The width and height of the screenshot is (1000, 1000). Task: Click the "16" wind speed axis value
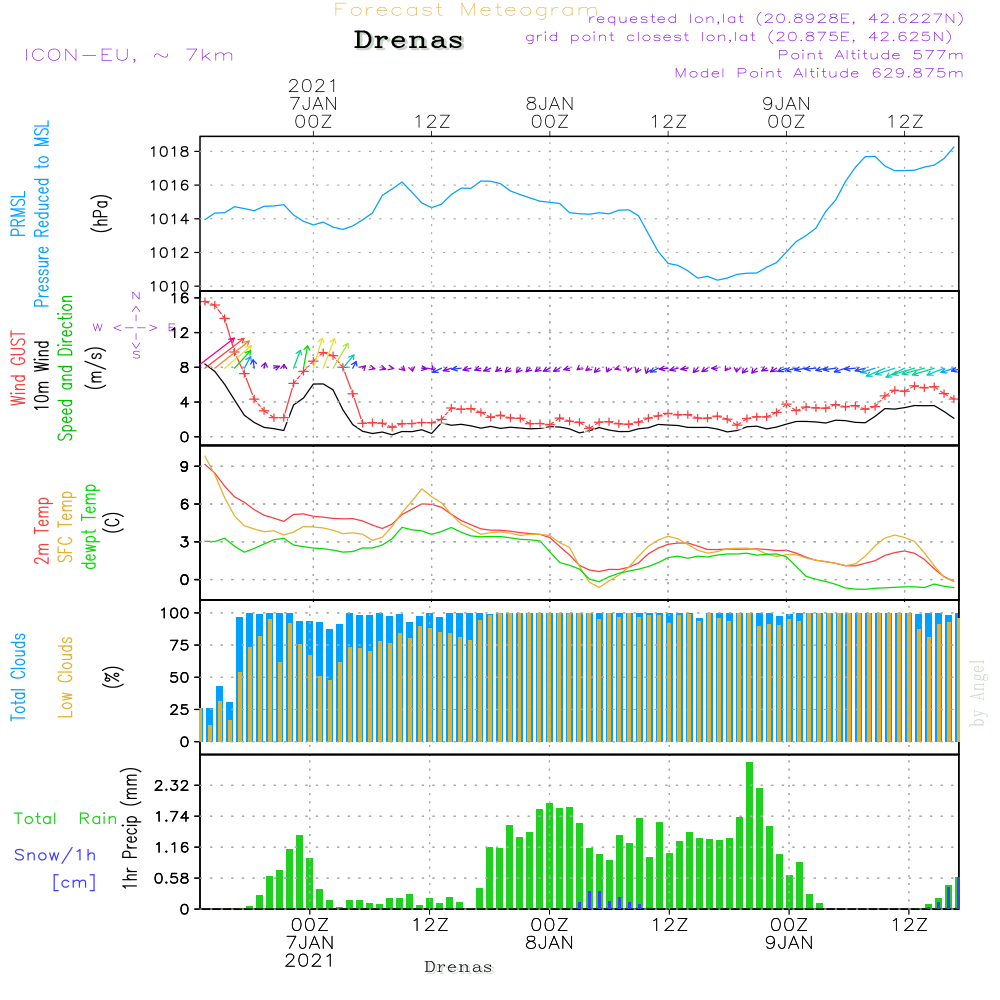tap(180, 298)
